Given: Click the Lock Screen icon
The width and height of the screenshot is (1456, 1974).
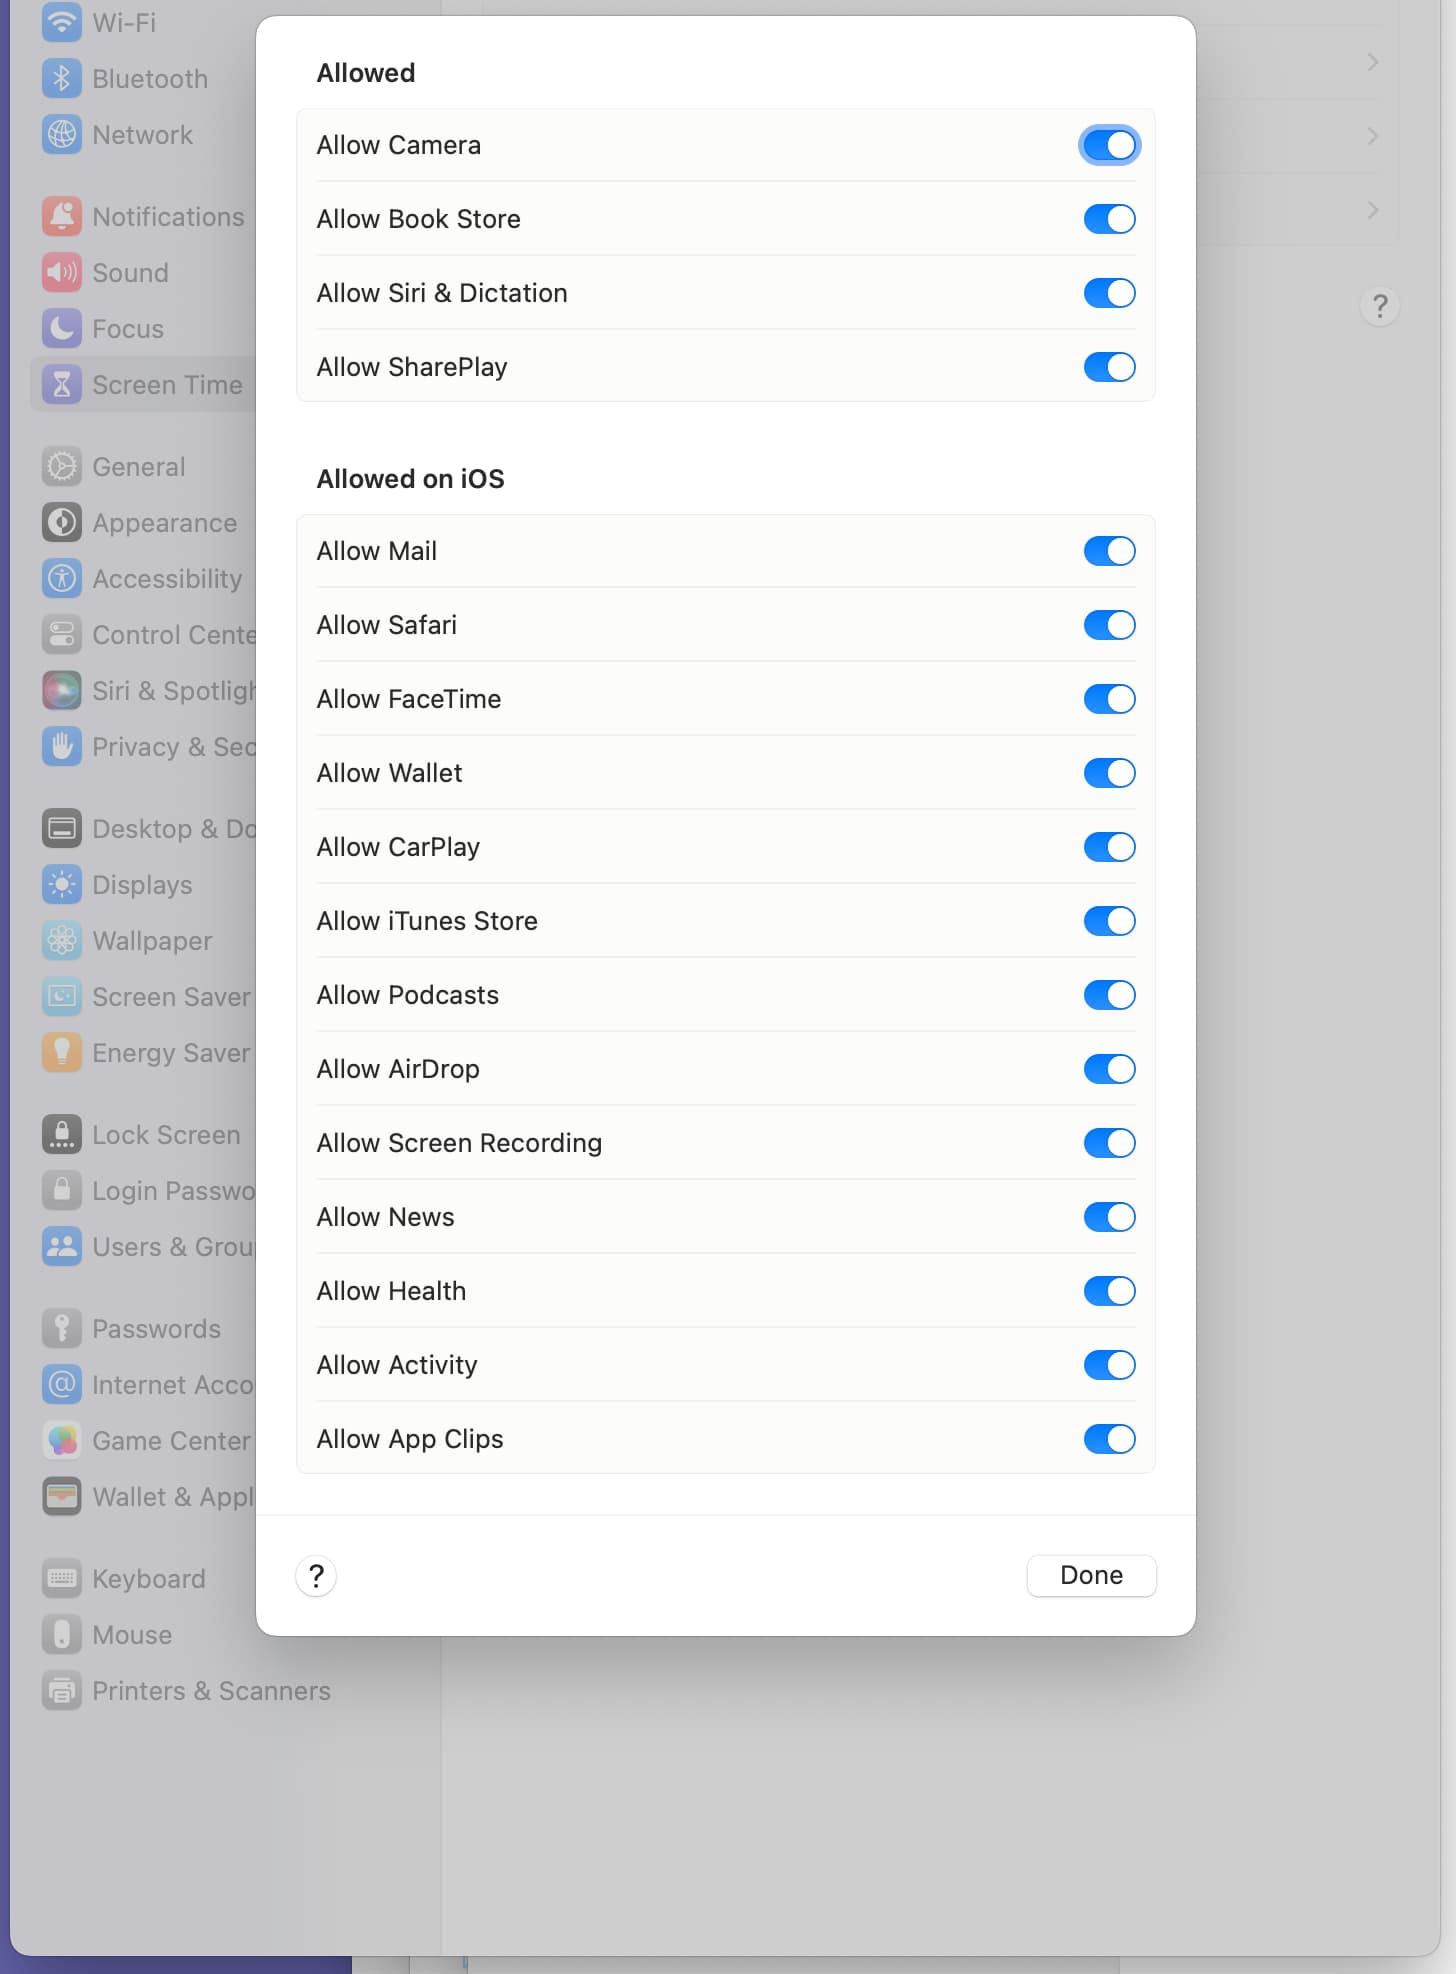Looking at the screenshot, I should [x=62, y=1134].
